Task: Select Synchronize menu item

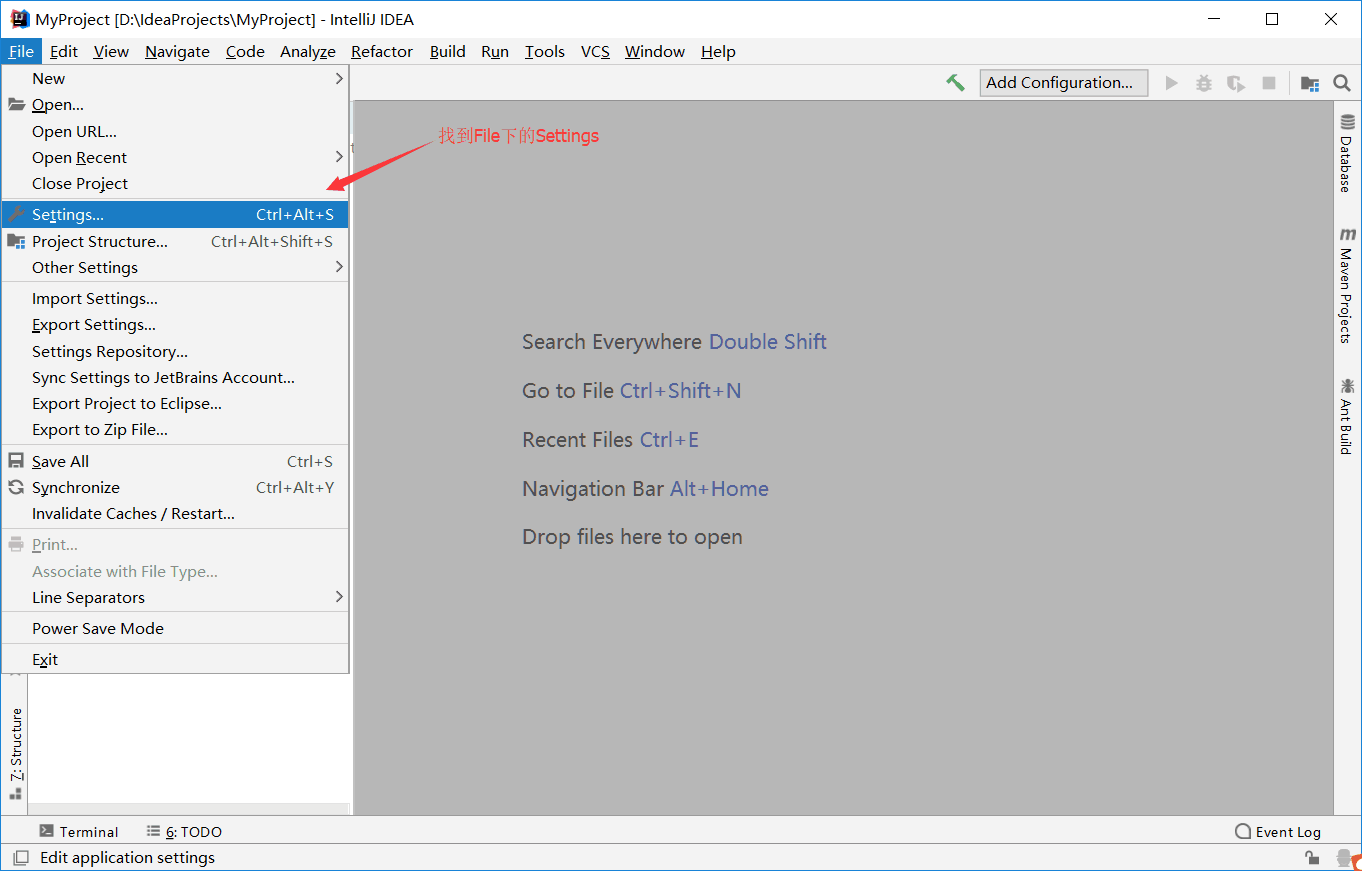Action: coord(175,488)
